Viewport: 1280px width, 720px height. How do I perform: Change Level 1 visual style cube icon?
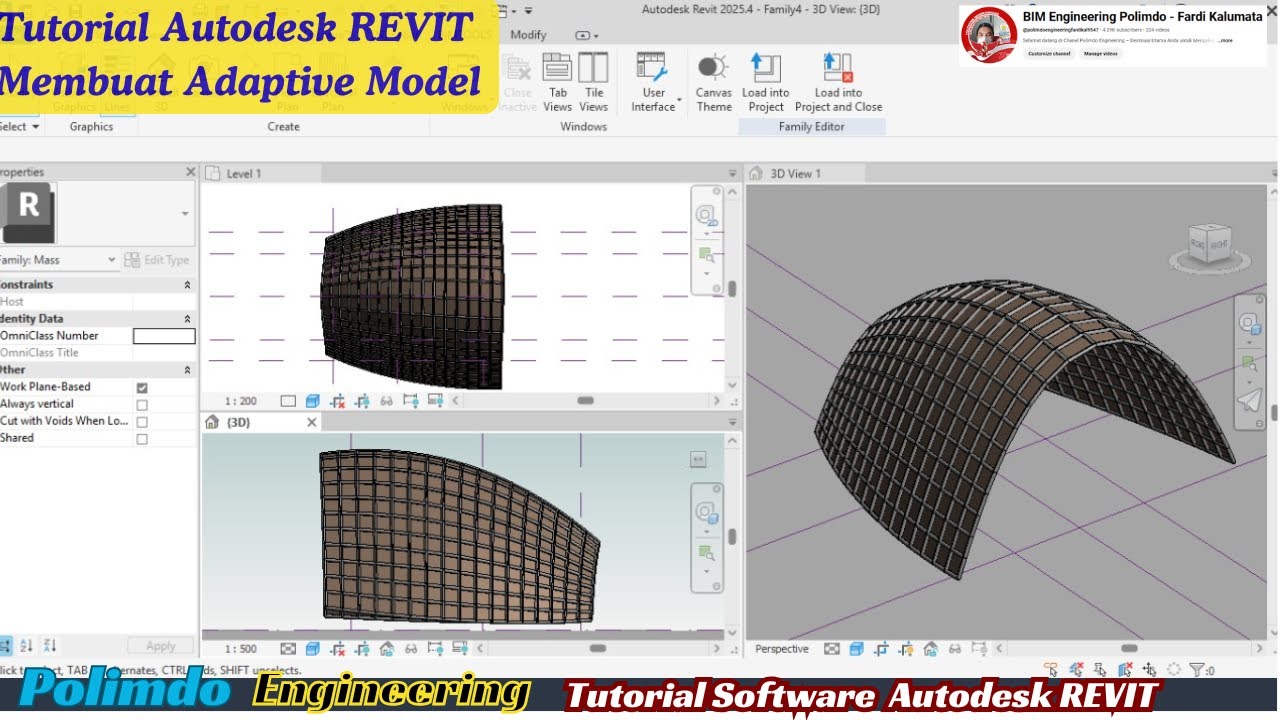coord(312,401)
